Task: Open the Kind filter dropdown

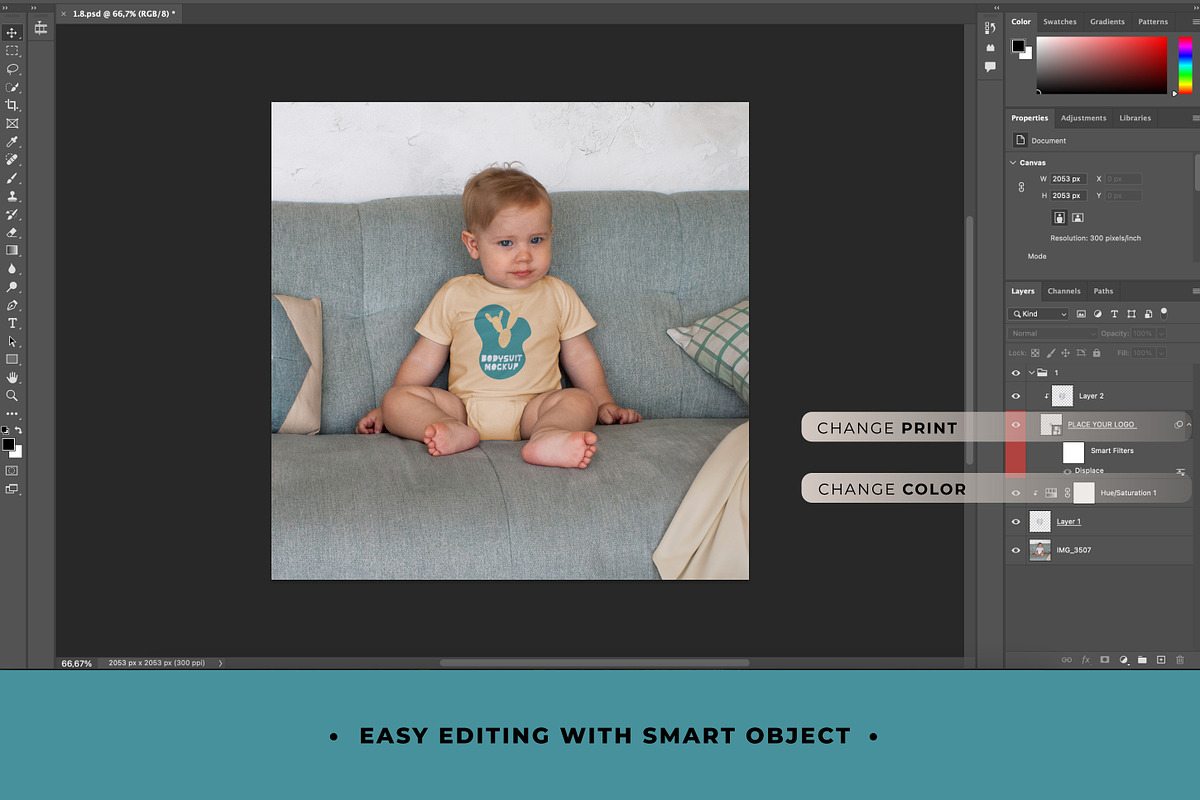Action: click(1039, 314)
